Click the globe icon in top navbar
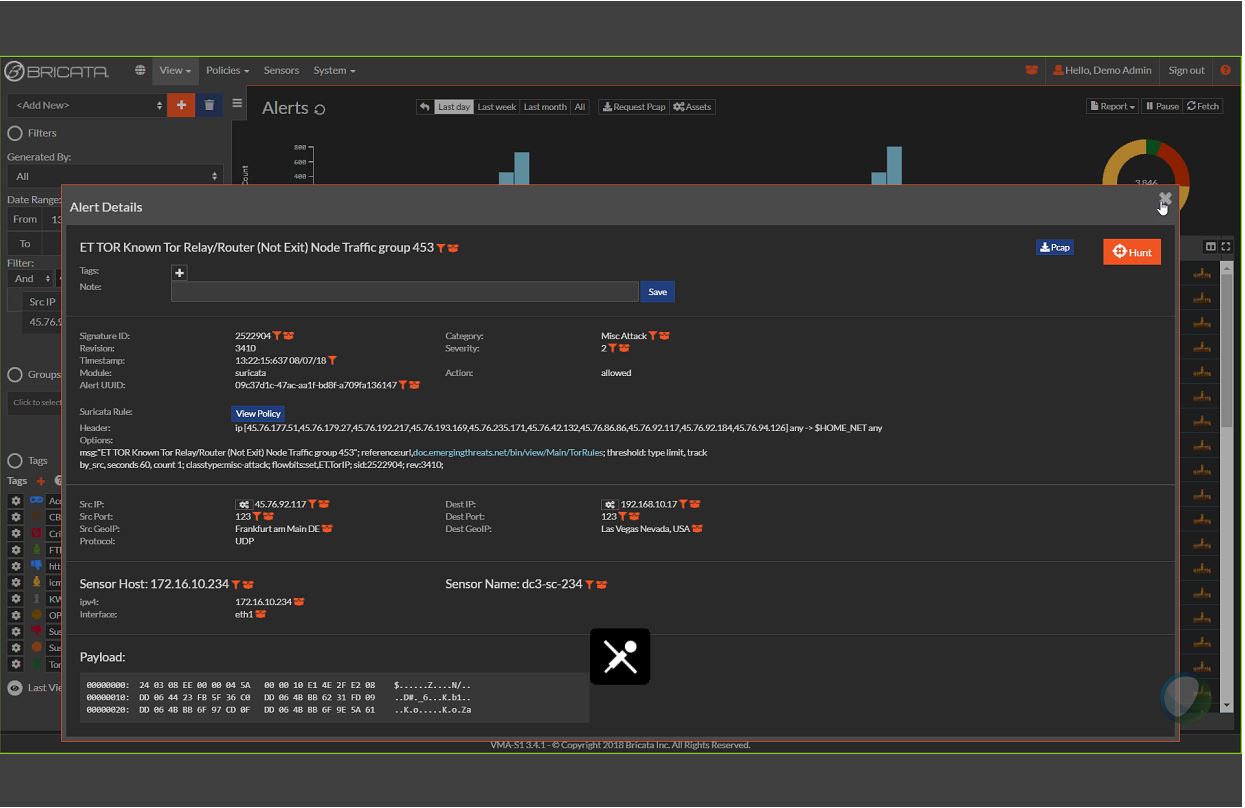1245x808 pixels. (x=140, y=70)
